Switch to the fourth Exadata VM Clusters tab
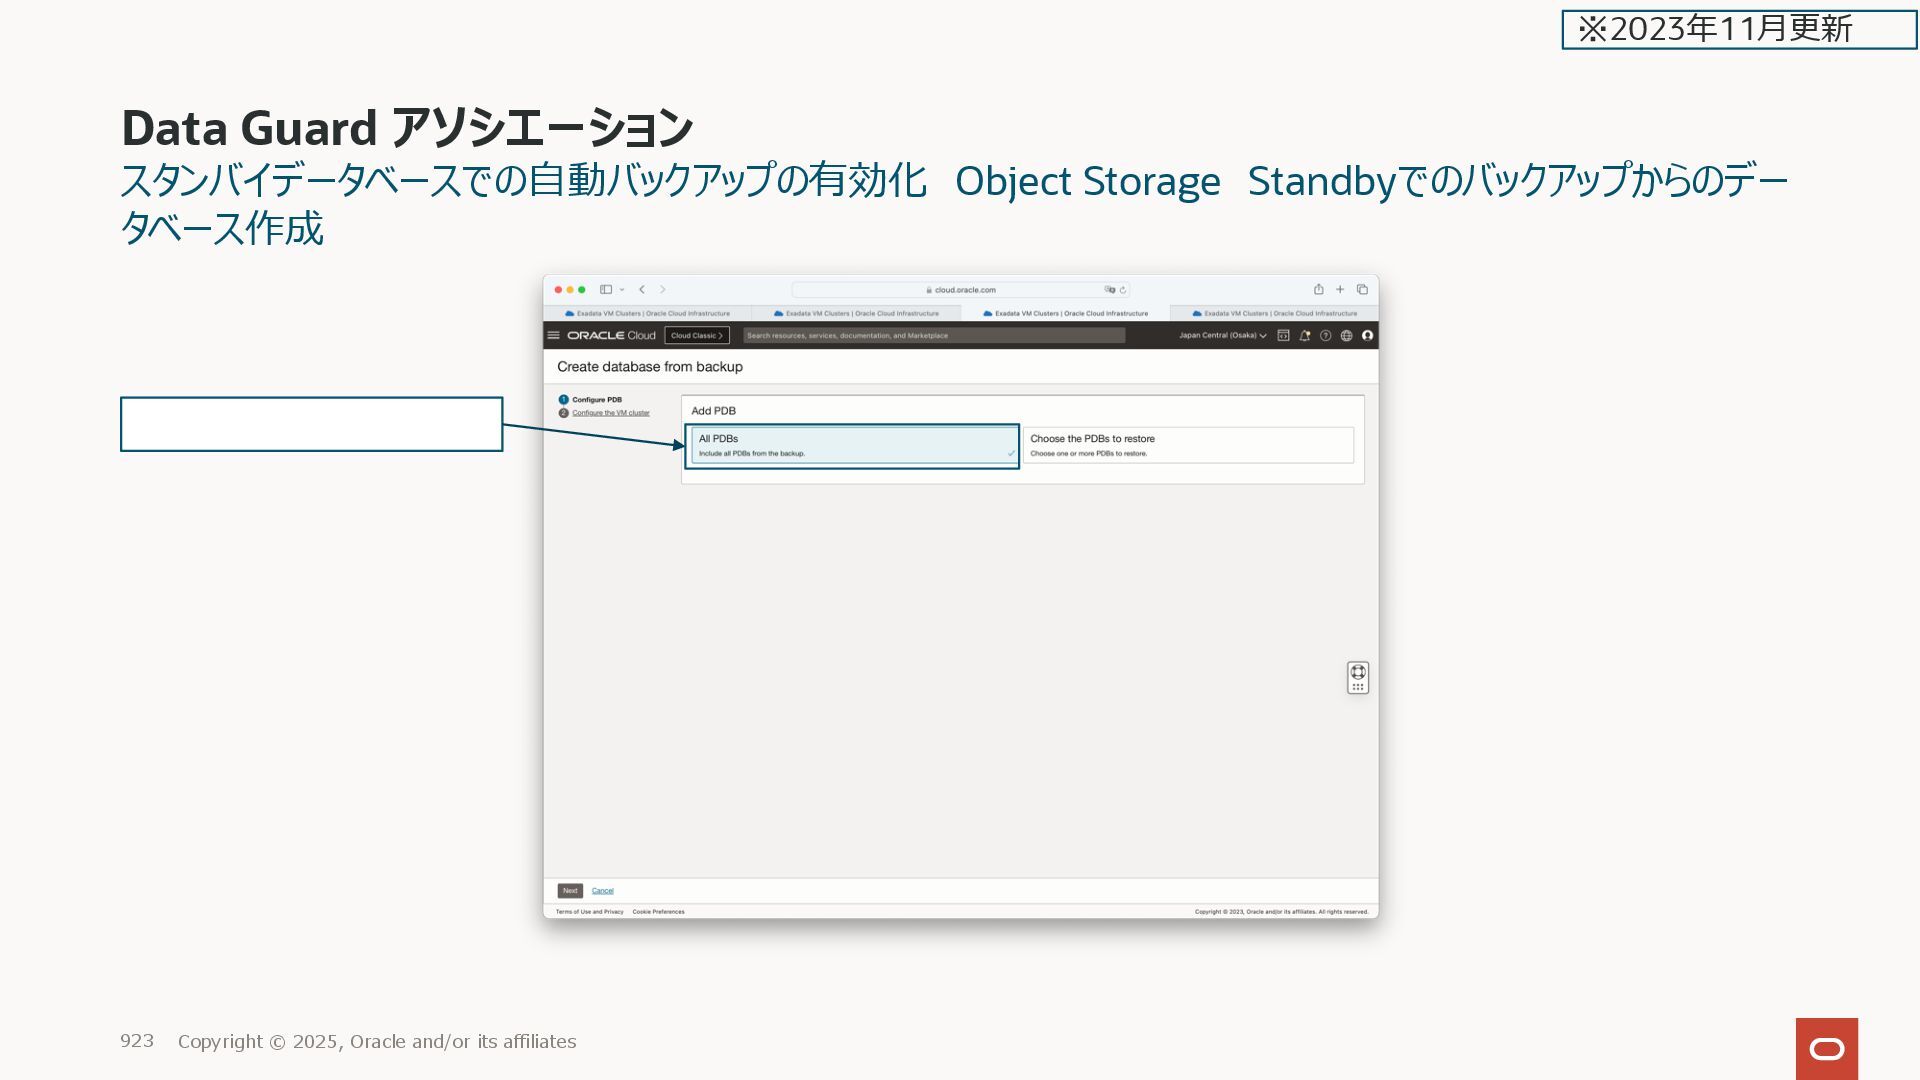The width and height of the screenshot is (1920, 1080). tap(1274, 313)
